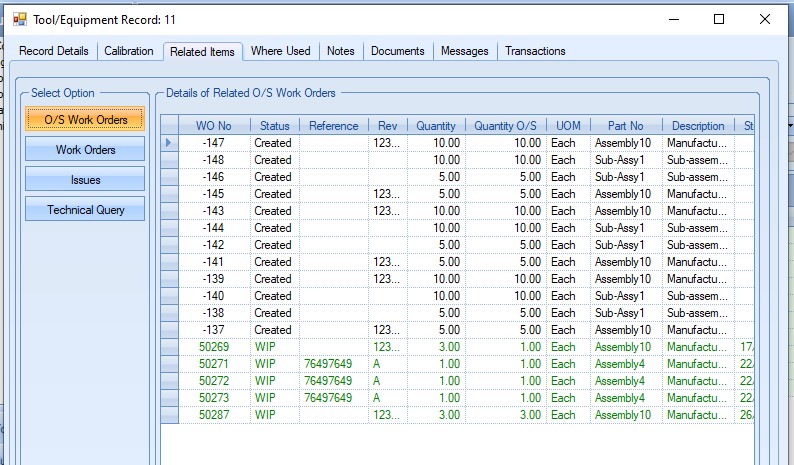Show related Issues
The height and width of the screenshot is (465, 794).
pos(85,180)
